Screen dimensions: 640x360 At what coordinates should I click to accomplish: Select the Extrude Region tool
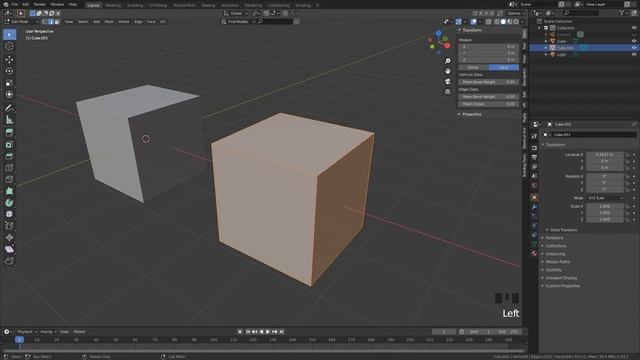pos(9,133)
